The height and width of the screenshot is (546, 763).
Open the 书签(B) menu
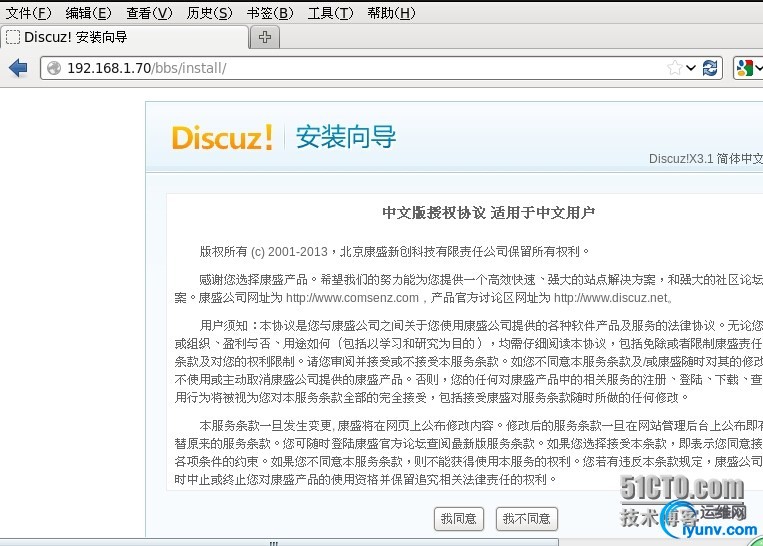[x=270, y=13]
